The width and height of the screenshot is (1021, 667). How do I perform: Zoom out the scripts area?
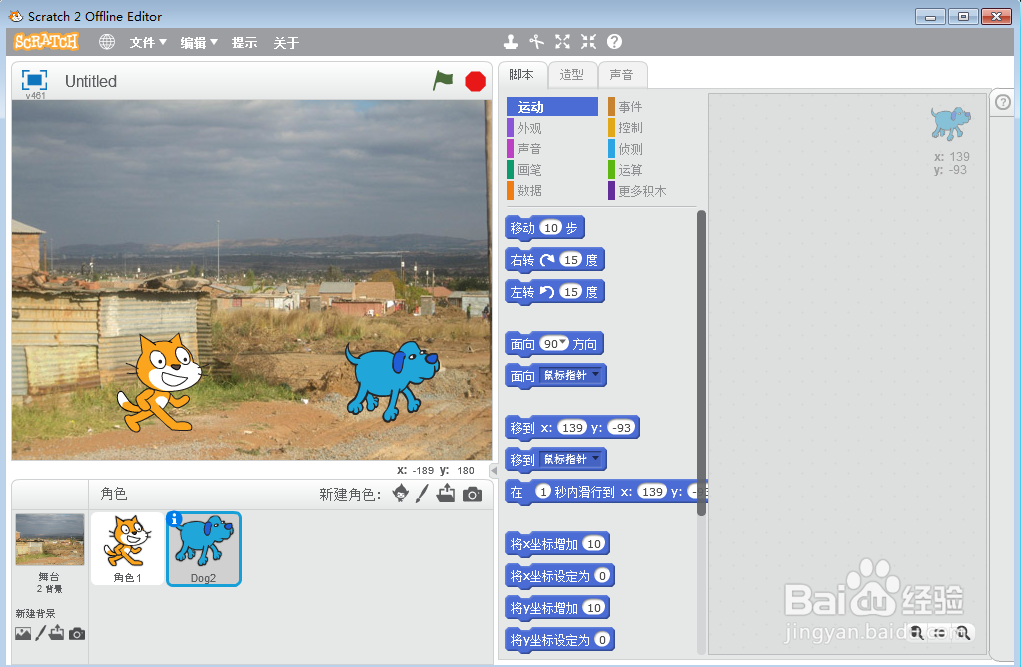pos(917,632)
